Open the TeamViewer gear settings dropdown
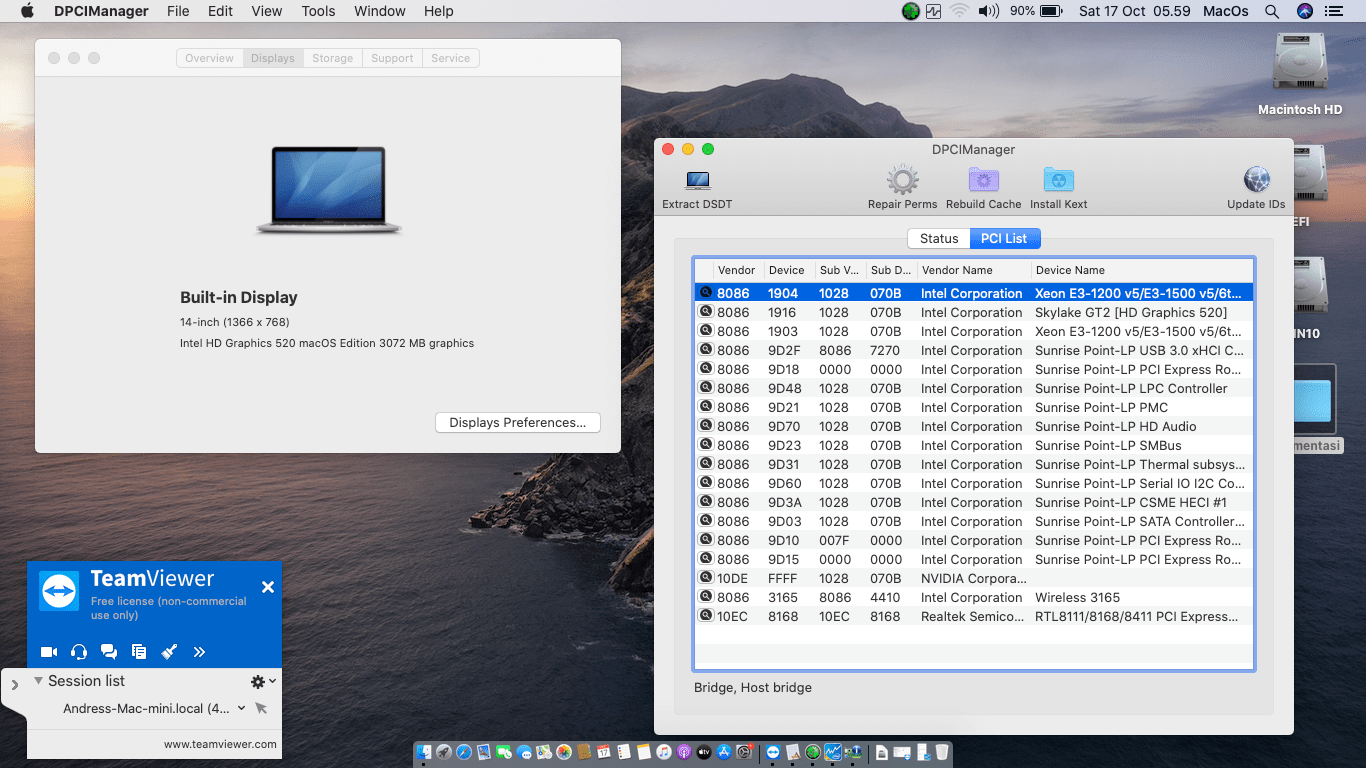The image size is (1366, 768). coord(262,681)
